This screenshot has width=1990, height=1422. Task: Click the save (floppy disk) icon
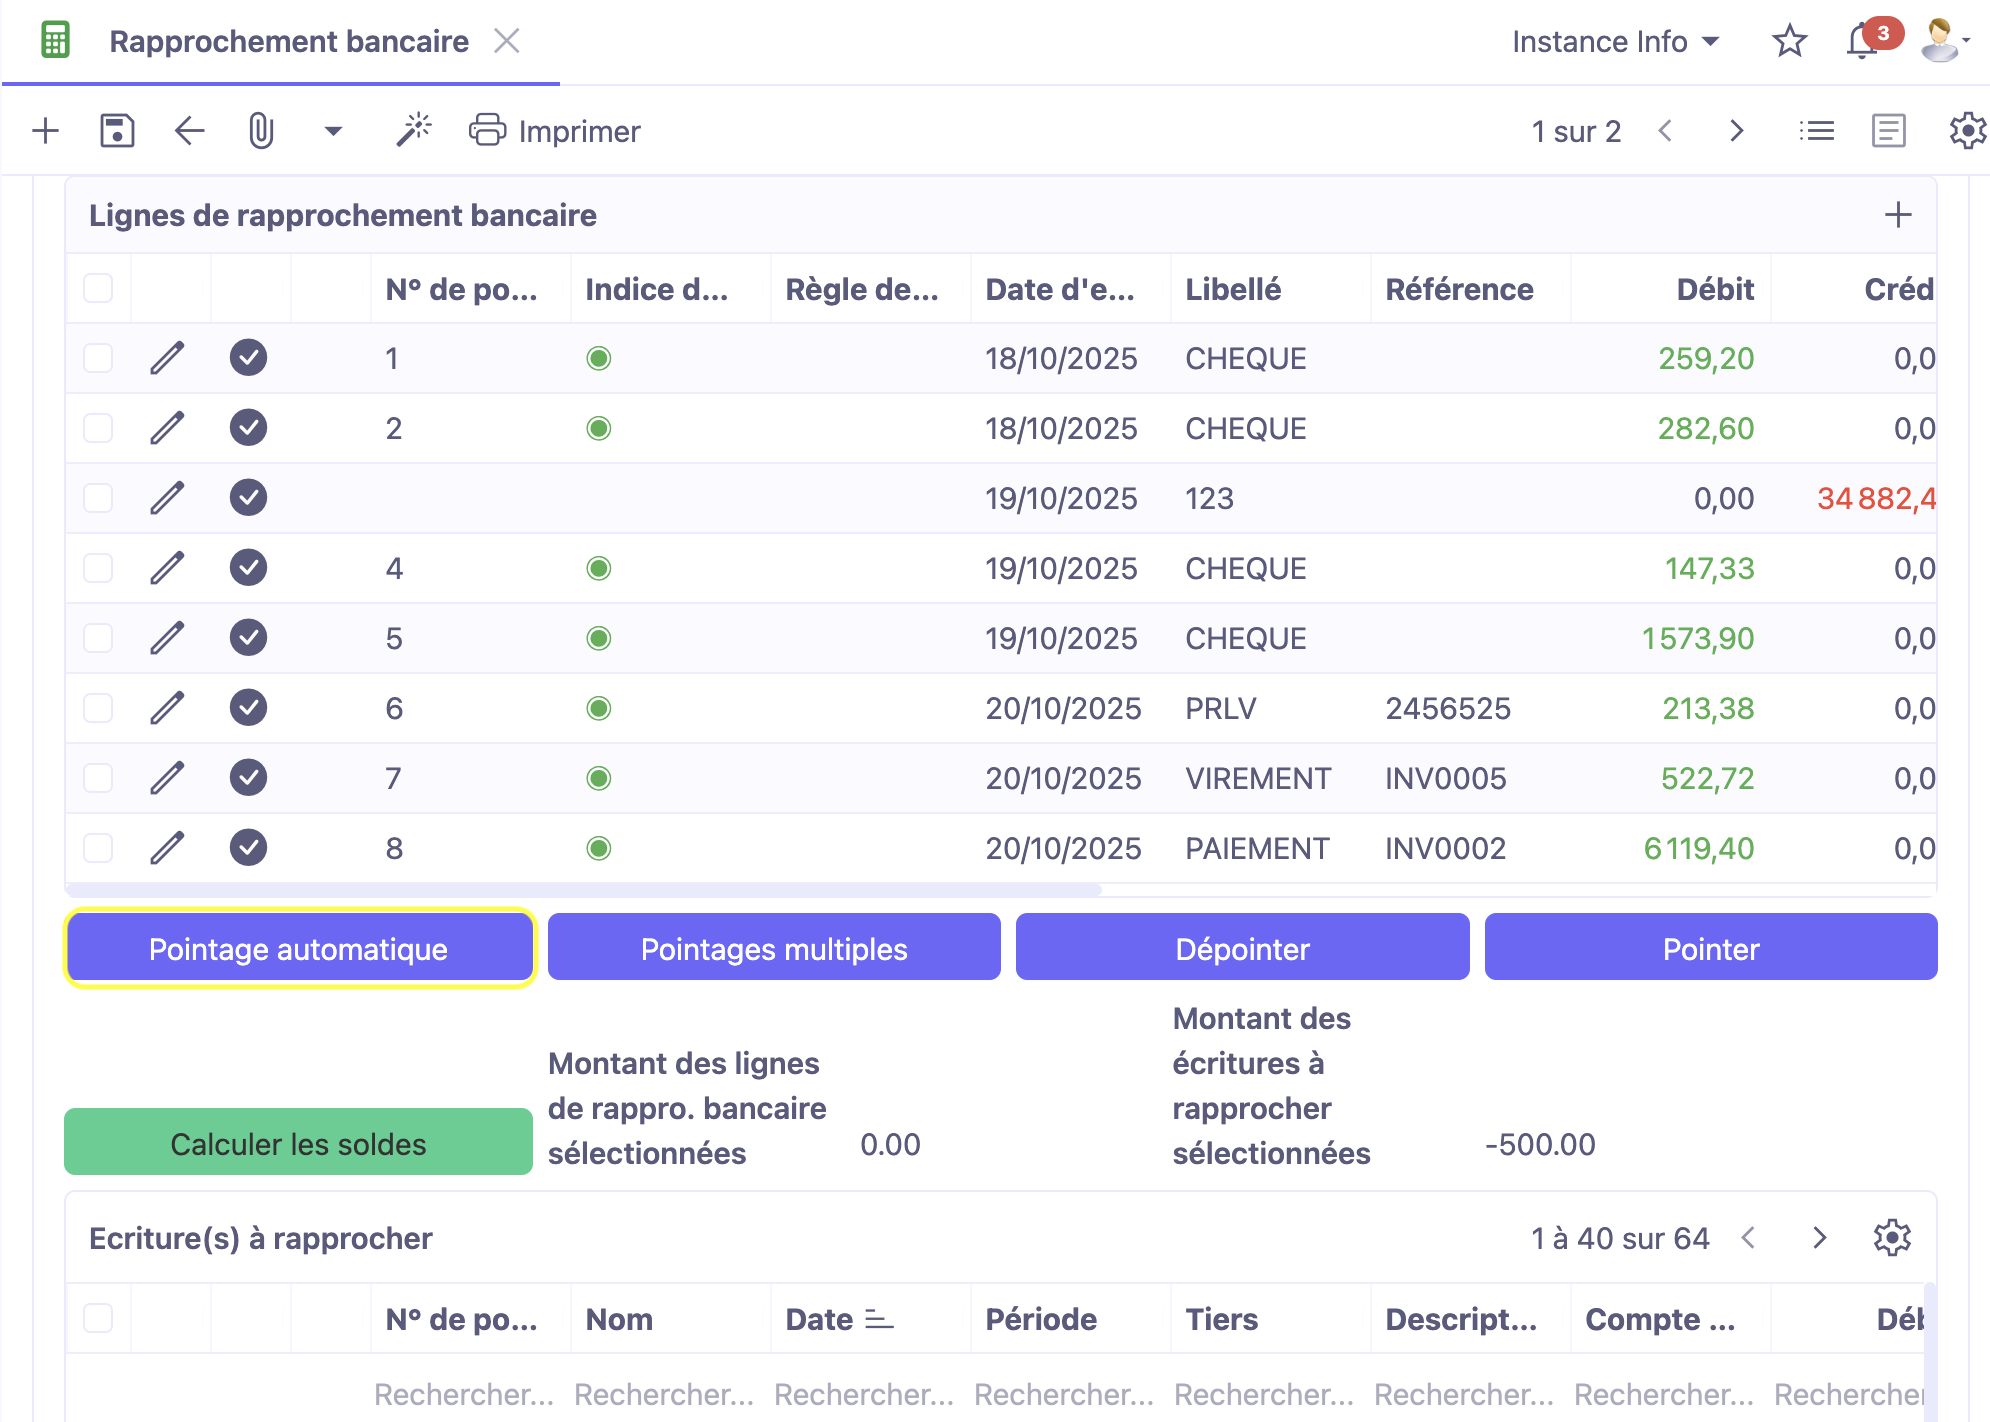(117, 131)
